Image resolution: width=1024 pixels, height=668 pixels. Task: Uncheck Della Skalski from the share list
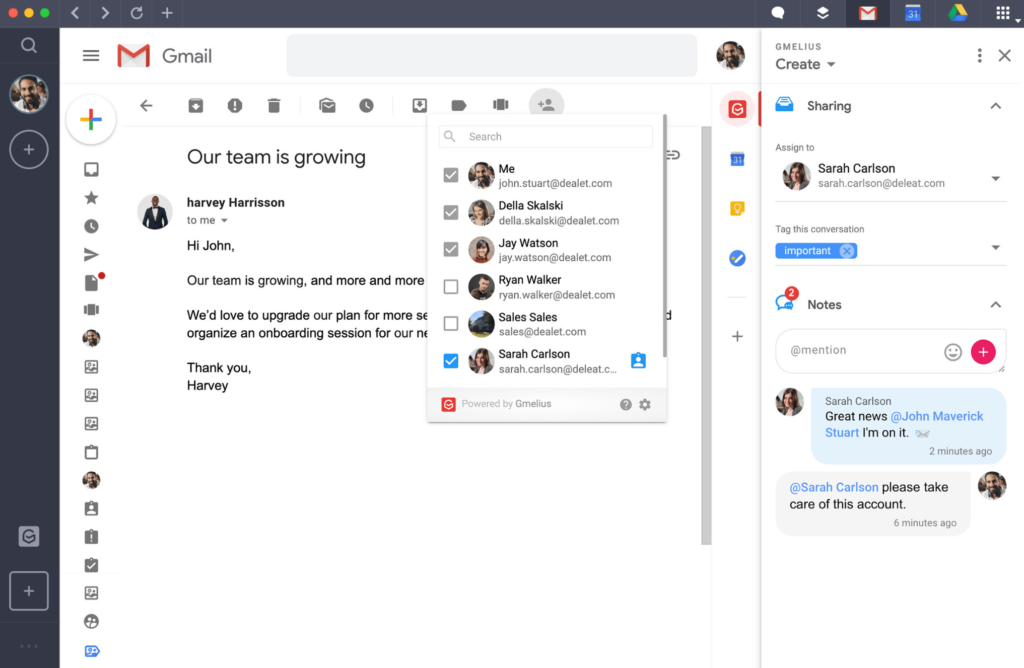tap(451, 212)
